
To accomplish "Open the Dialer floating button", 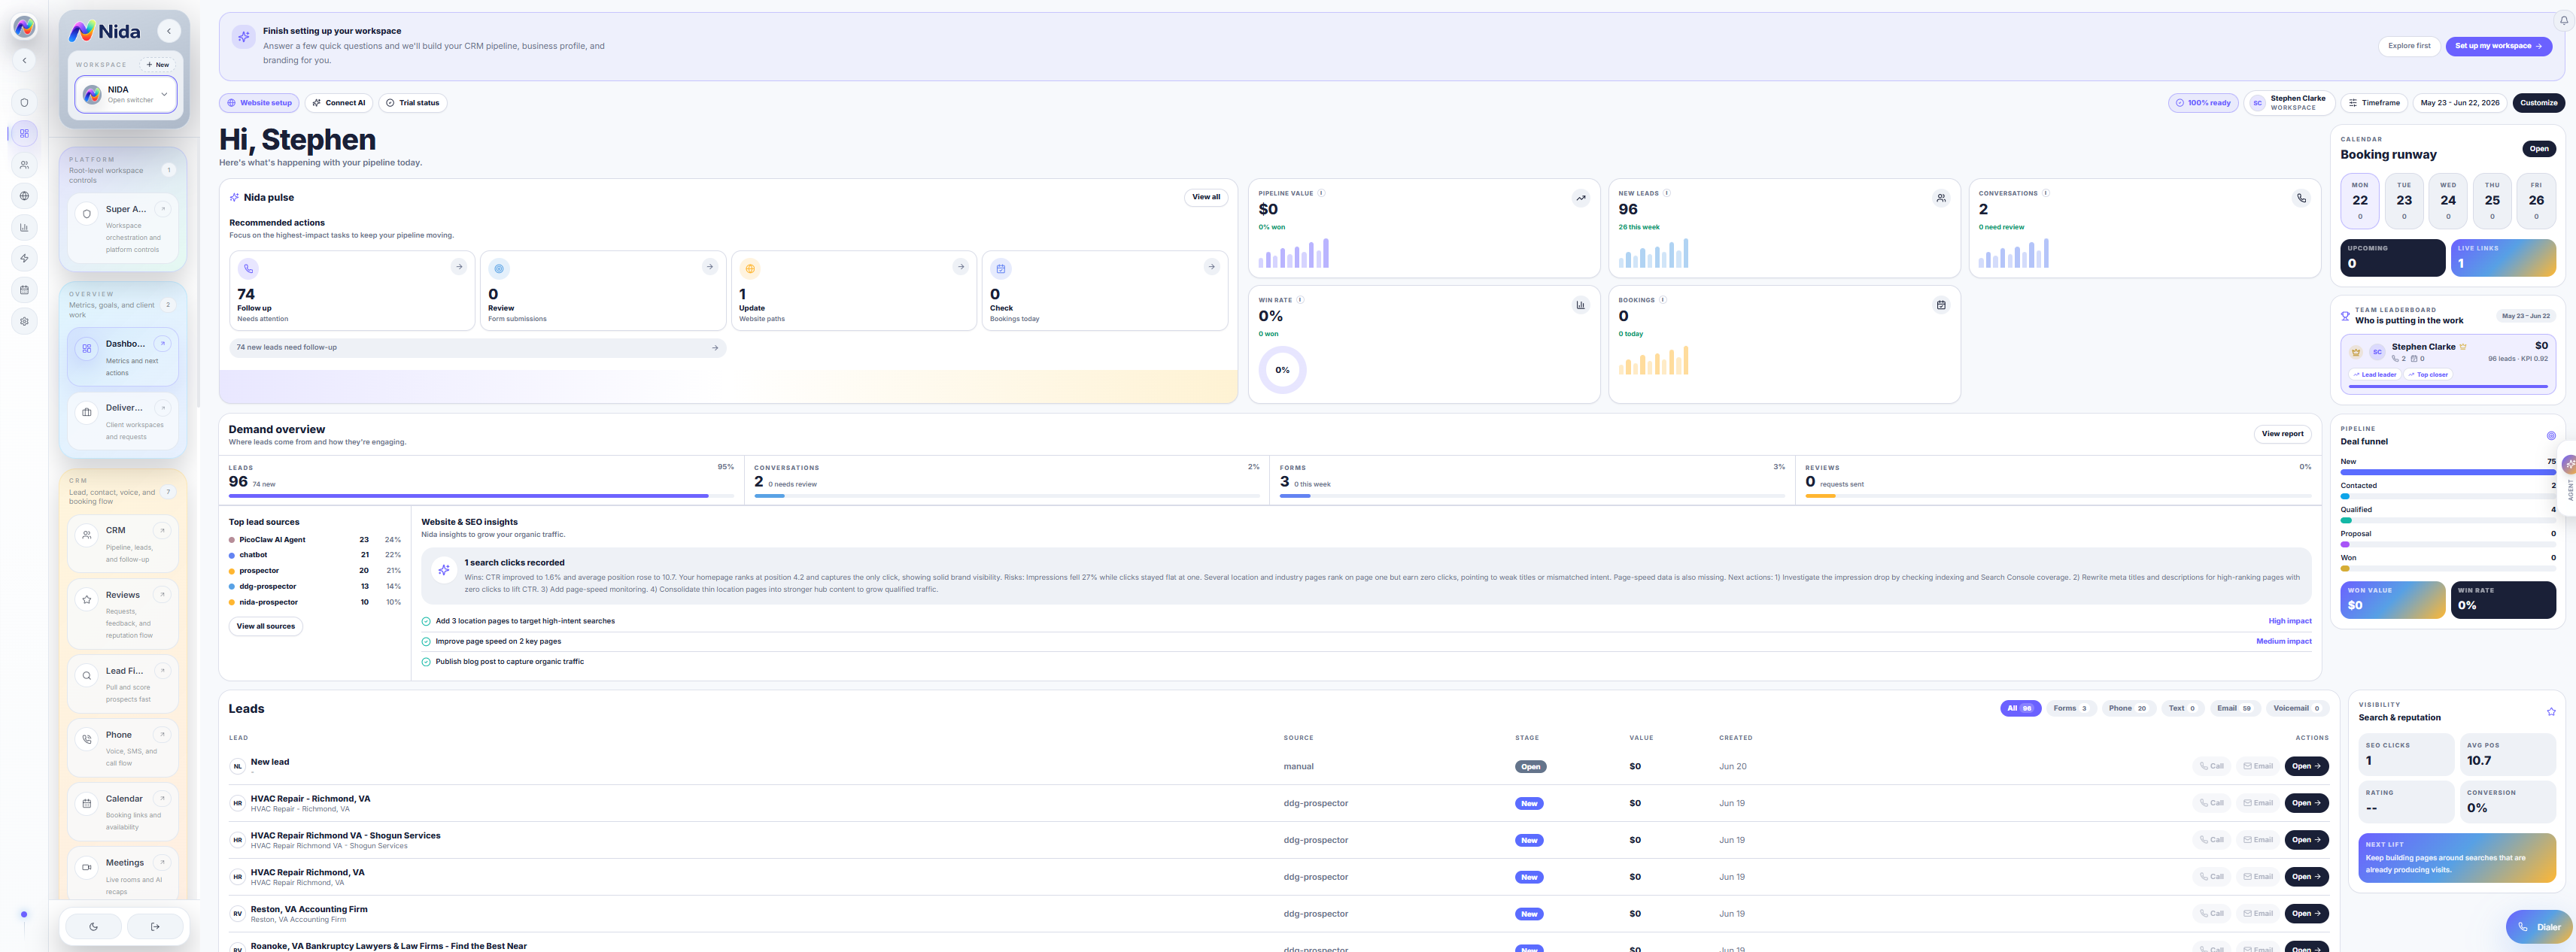I will pyautogui.click(x=2540, y=927).
